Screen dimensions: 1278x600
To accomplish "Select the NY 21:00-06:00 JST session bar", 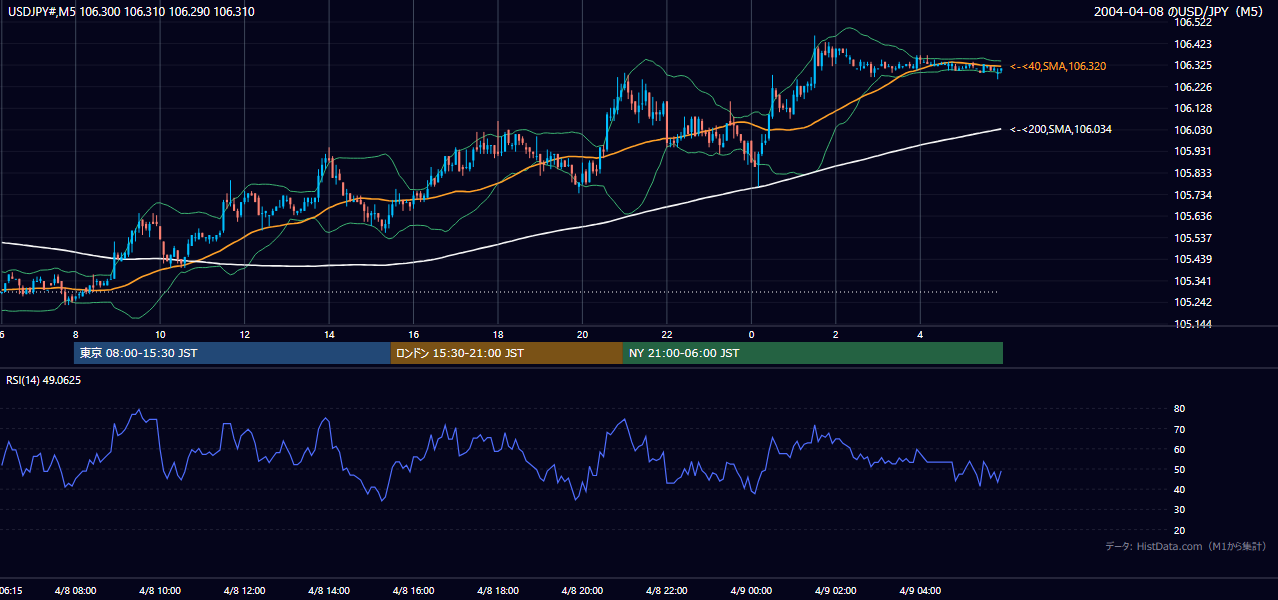I will point(813,353).
